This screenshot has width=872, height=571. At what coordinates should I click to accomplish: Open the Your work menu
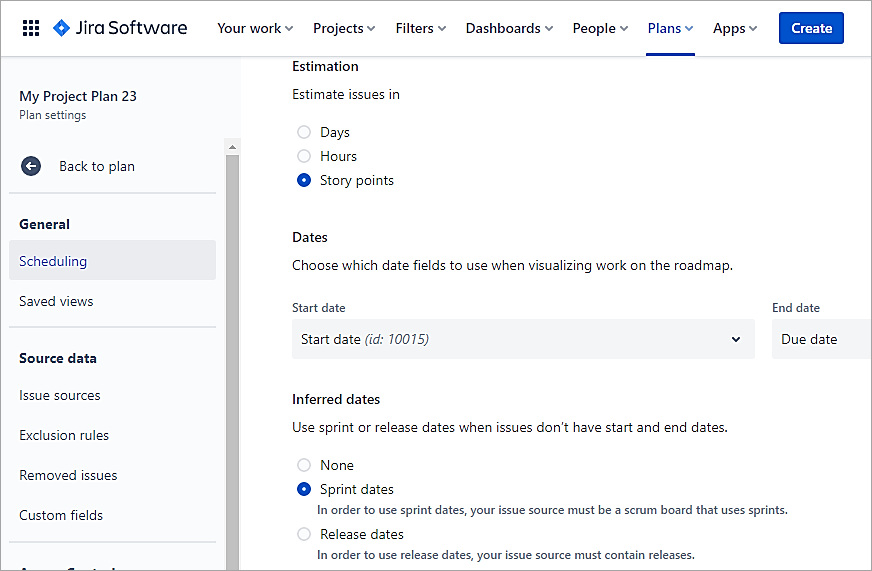pyautogui.click(x=255, y=28)
